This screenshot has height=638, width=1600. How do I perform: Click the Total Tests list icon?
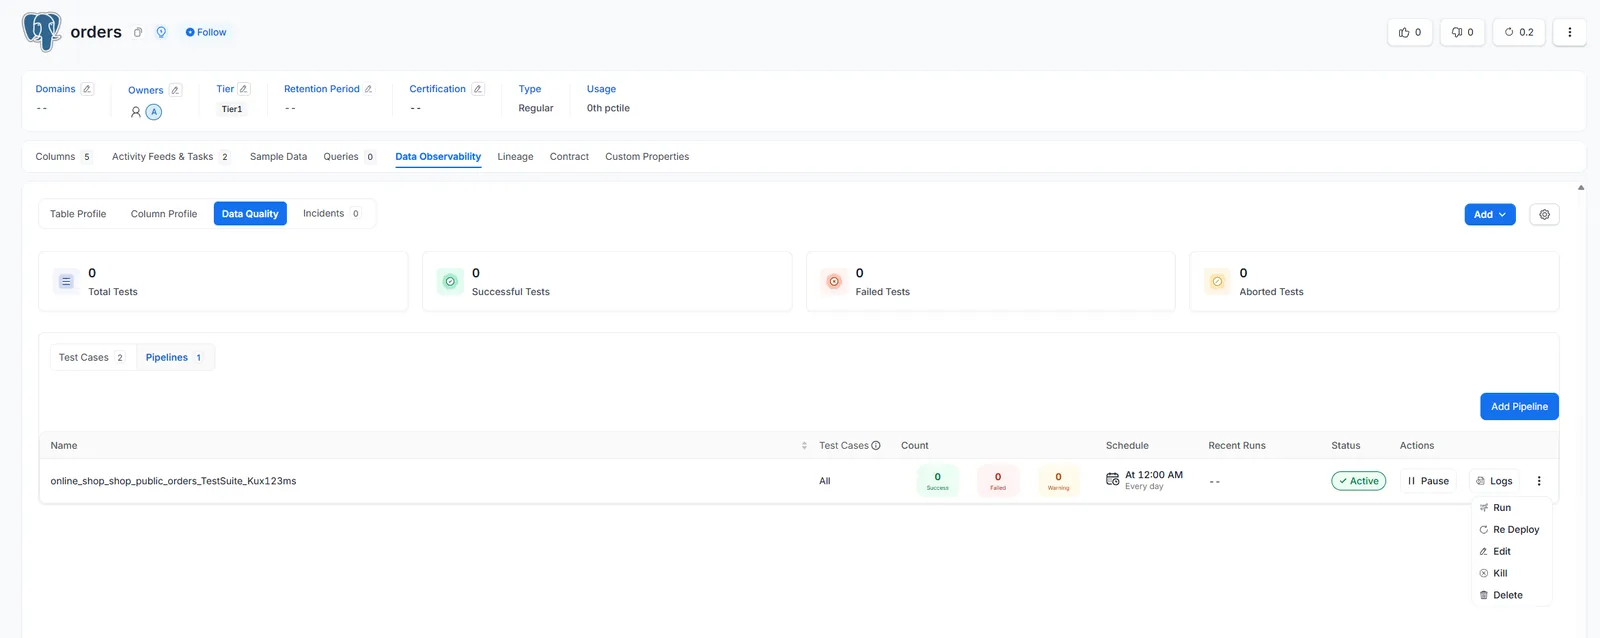pyautogui.click(x=66, y=282)
